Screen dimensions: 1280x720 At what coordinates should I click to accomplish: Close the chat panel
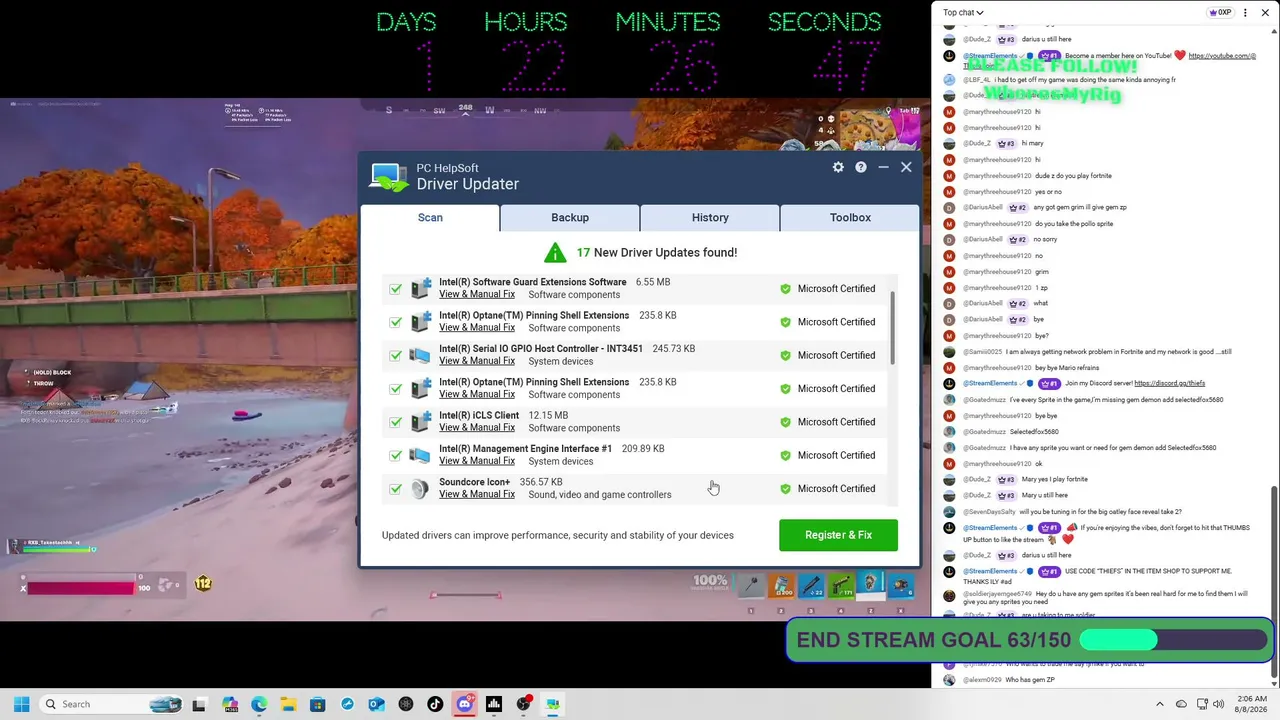pos(1265,13)
